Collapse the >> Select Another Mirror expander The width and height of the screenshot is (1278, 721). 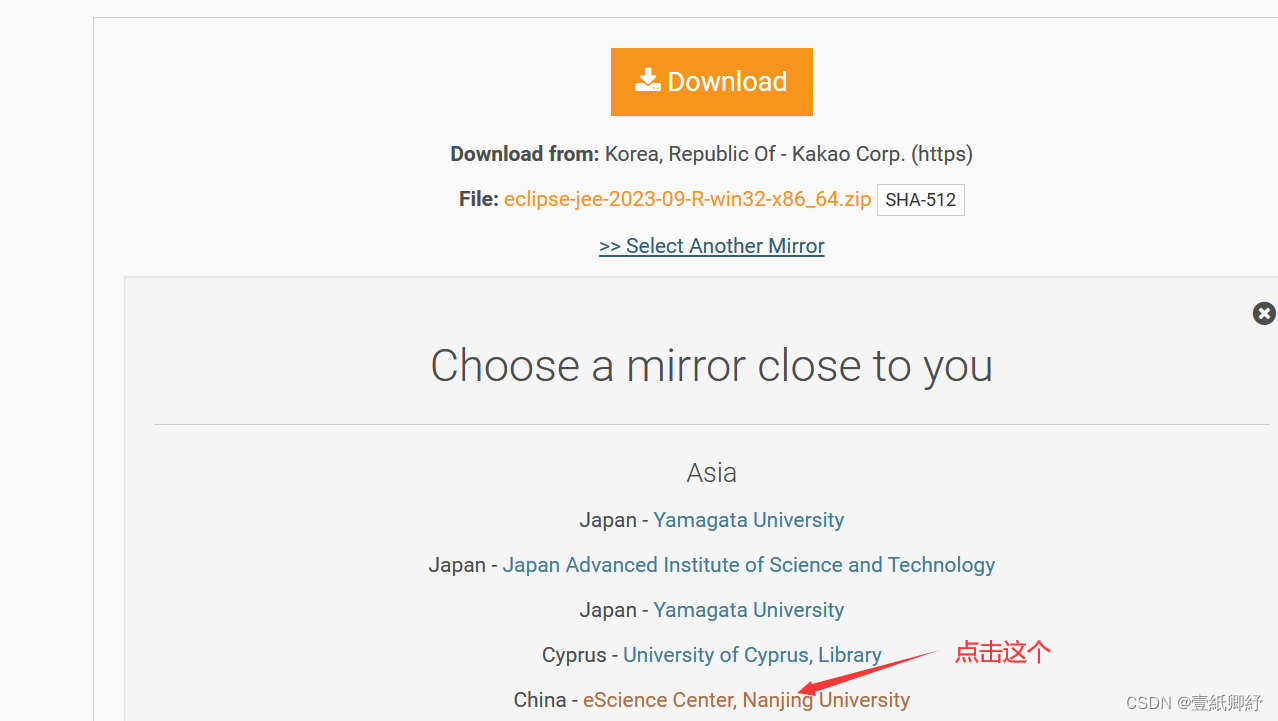tap(711, 246)
